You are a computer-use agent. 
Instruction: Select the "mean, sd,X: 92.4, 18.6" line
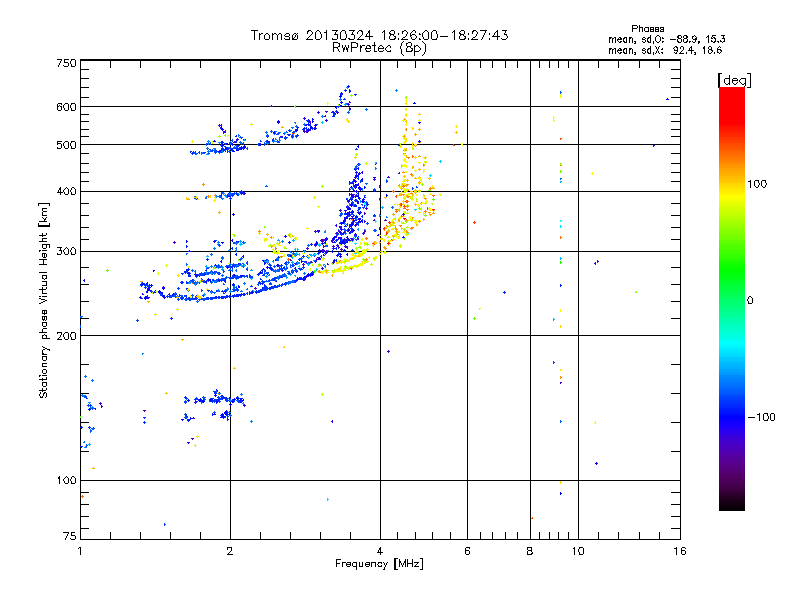(x=665, y=50)
